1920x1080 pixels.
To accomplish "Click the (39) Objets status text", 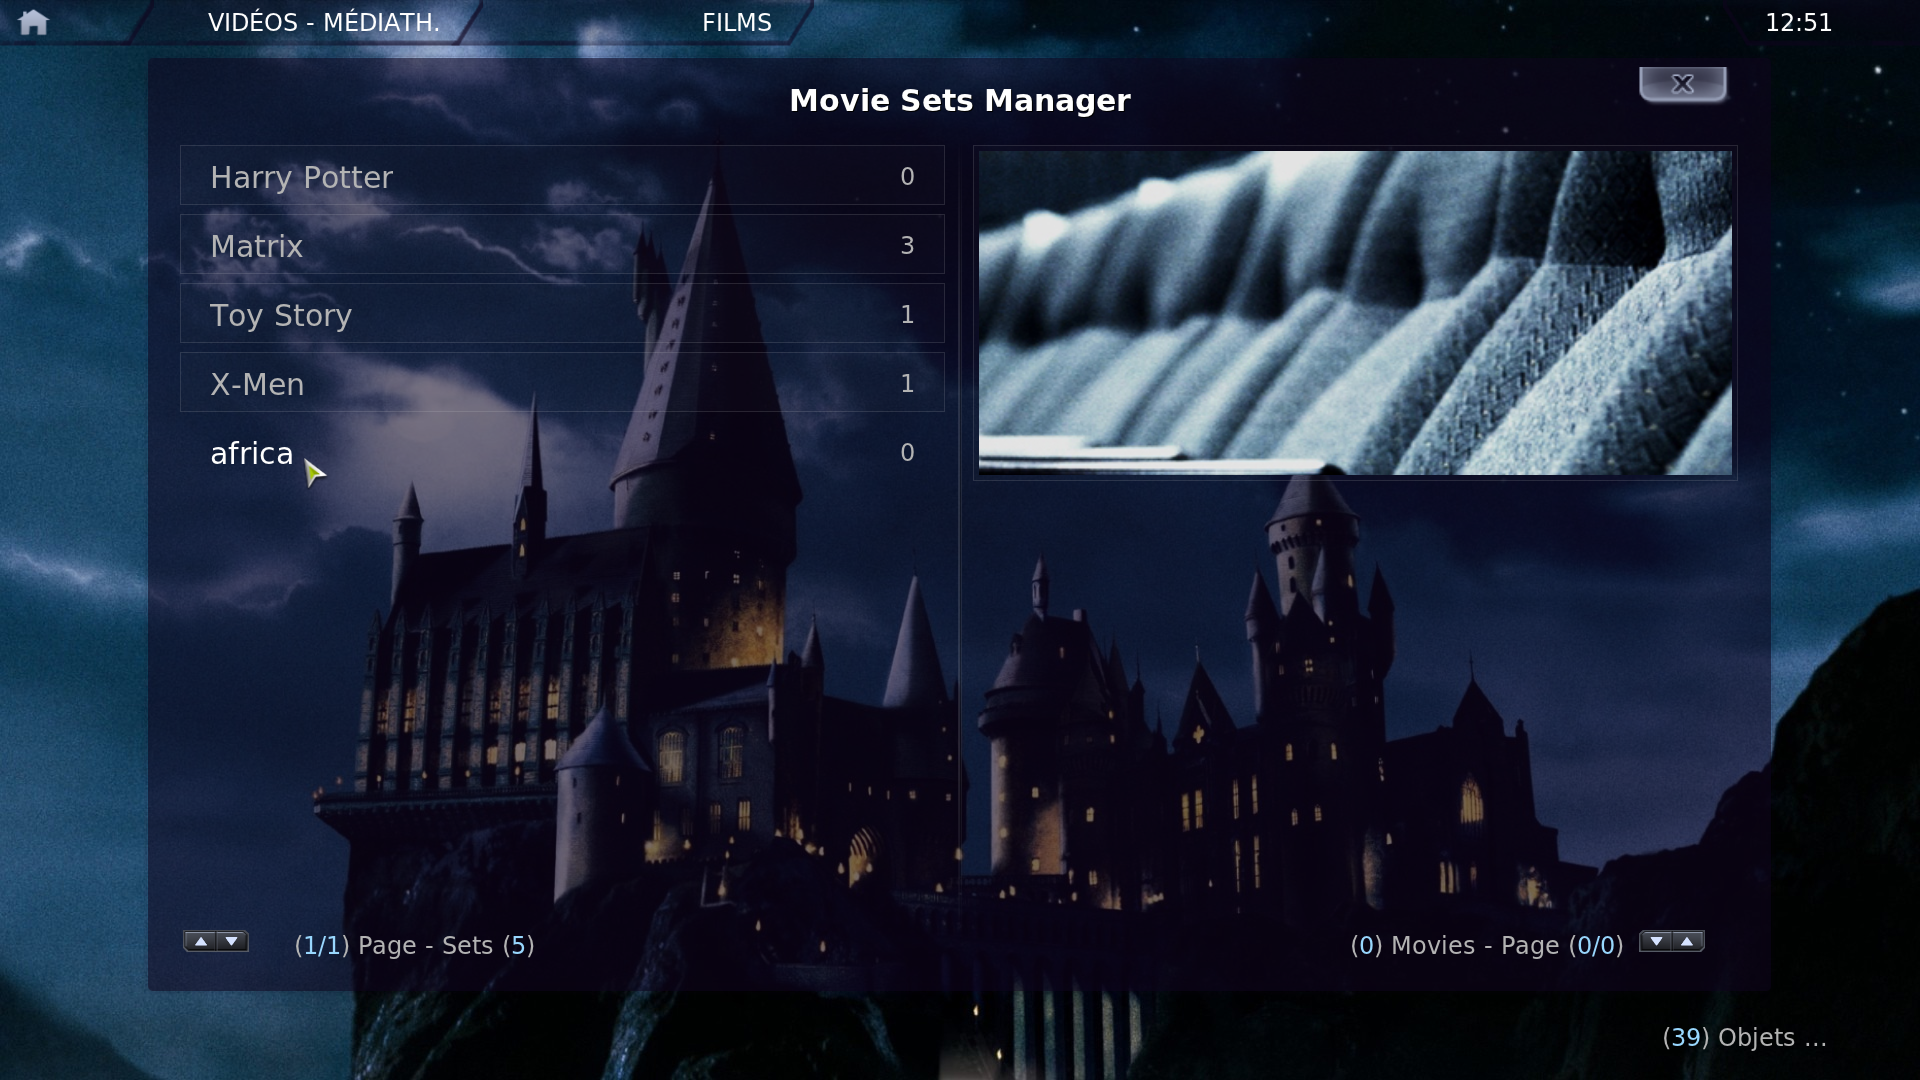I will pos(1744,1038).
